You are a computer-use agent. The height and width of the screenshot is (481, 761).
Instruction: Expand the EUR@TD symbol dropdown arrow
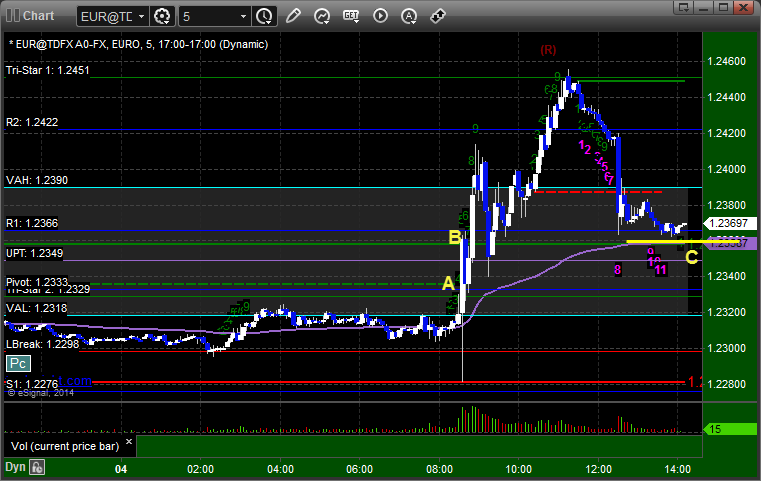click(141, 17)
